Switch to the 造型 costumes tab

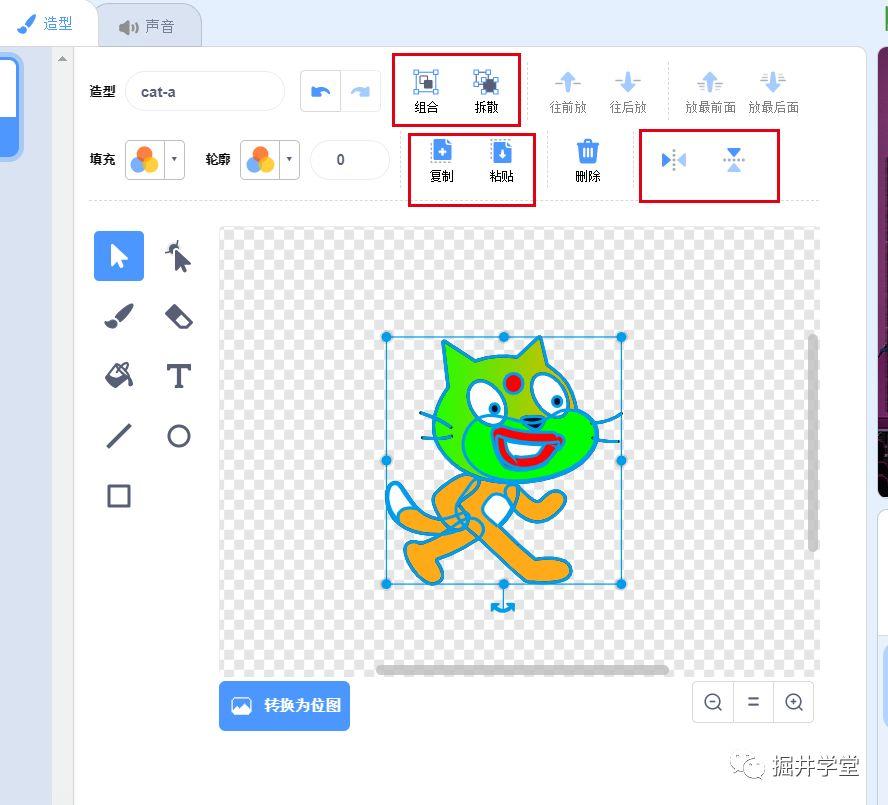point(45,23)
